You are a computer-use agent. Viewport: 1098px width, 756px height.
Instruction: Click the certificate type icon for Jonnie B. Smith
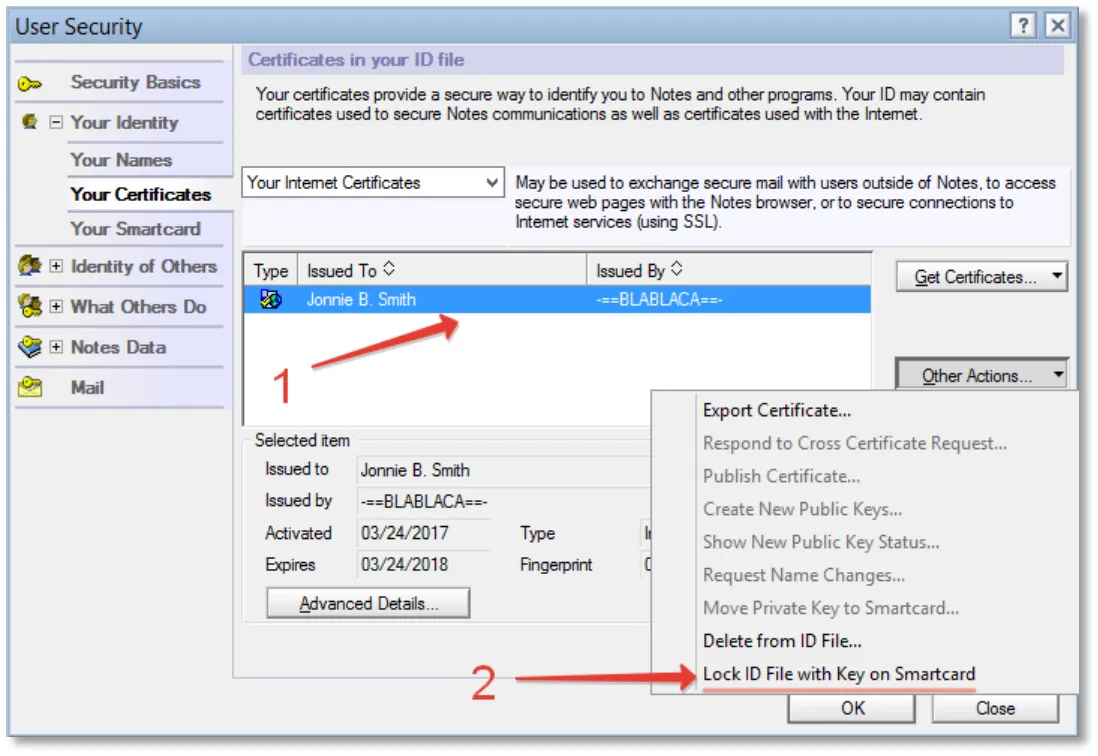coord(271,300)
